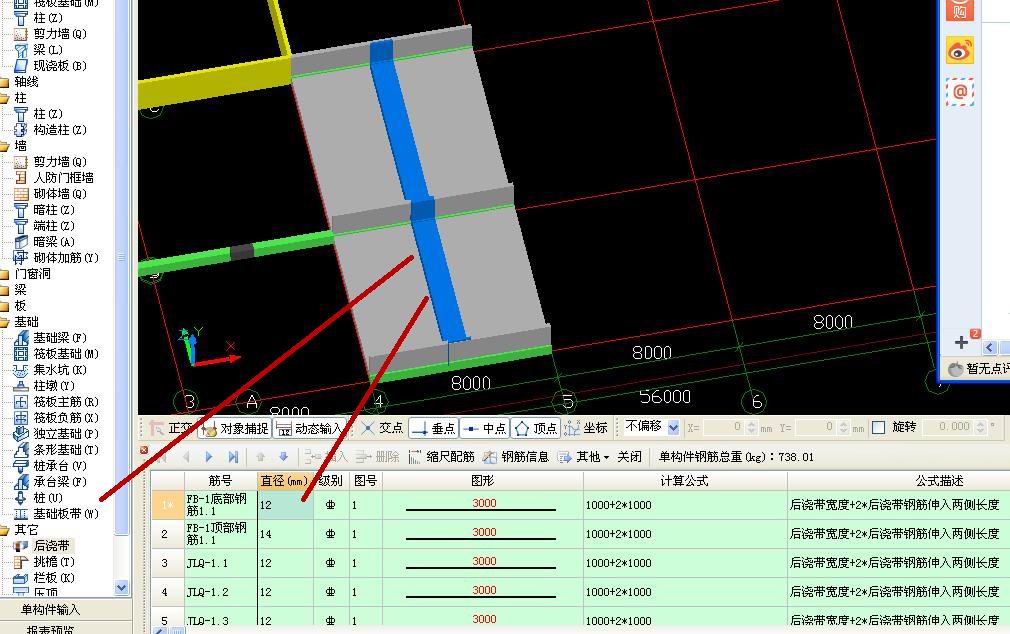Screen dimensions: 1010x634
Task: Click the plus add button in sidebar
Action: click(x=961, y=342)
